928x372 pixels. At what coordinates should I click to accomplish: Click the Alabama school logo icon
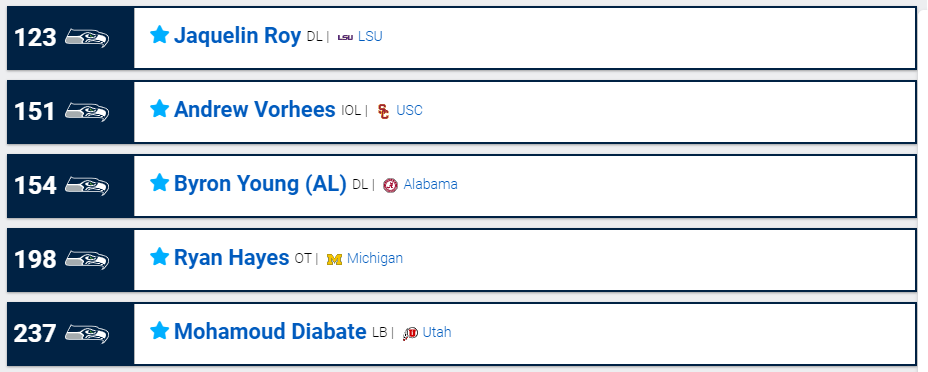[x=390, y=185]
